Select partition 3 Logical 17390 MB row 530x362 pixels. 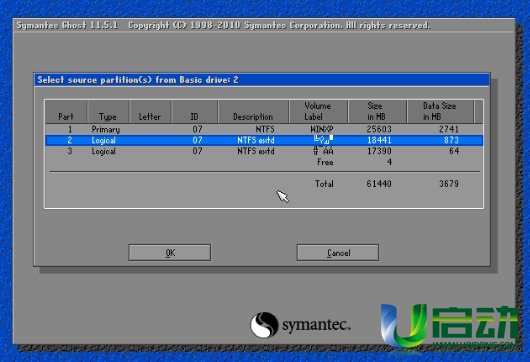tap(264, 151)
